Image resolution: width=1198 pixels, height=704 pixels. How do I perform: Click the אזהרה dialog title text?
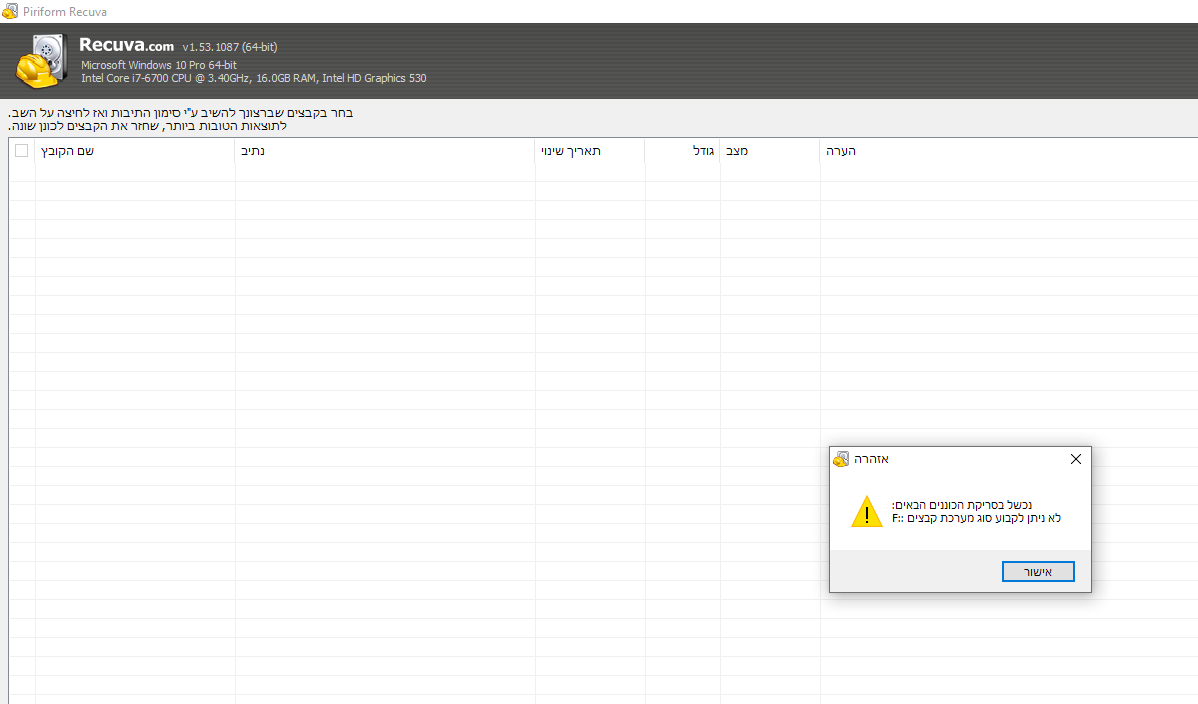pyautogui.click(x=871, y=459)
